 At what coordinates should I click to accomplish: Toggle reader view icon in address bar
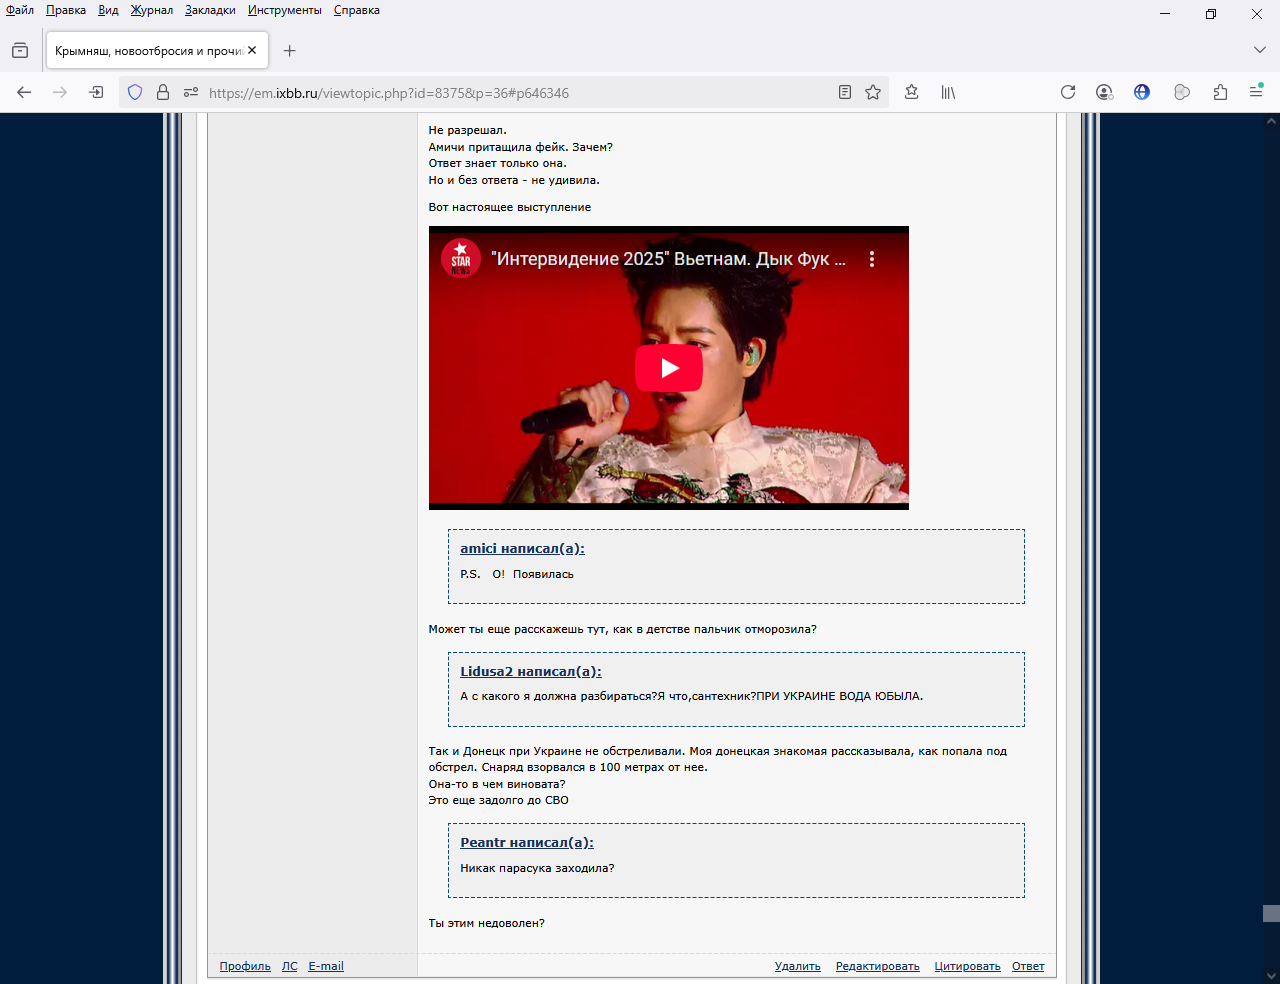[845, 92]
